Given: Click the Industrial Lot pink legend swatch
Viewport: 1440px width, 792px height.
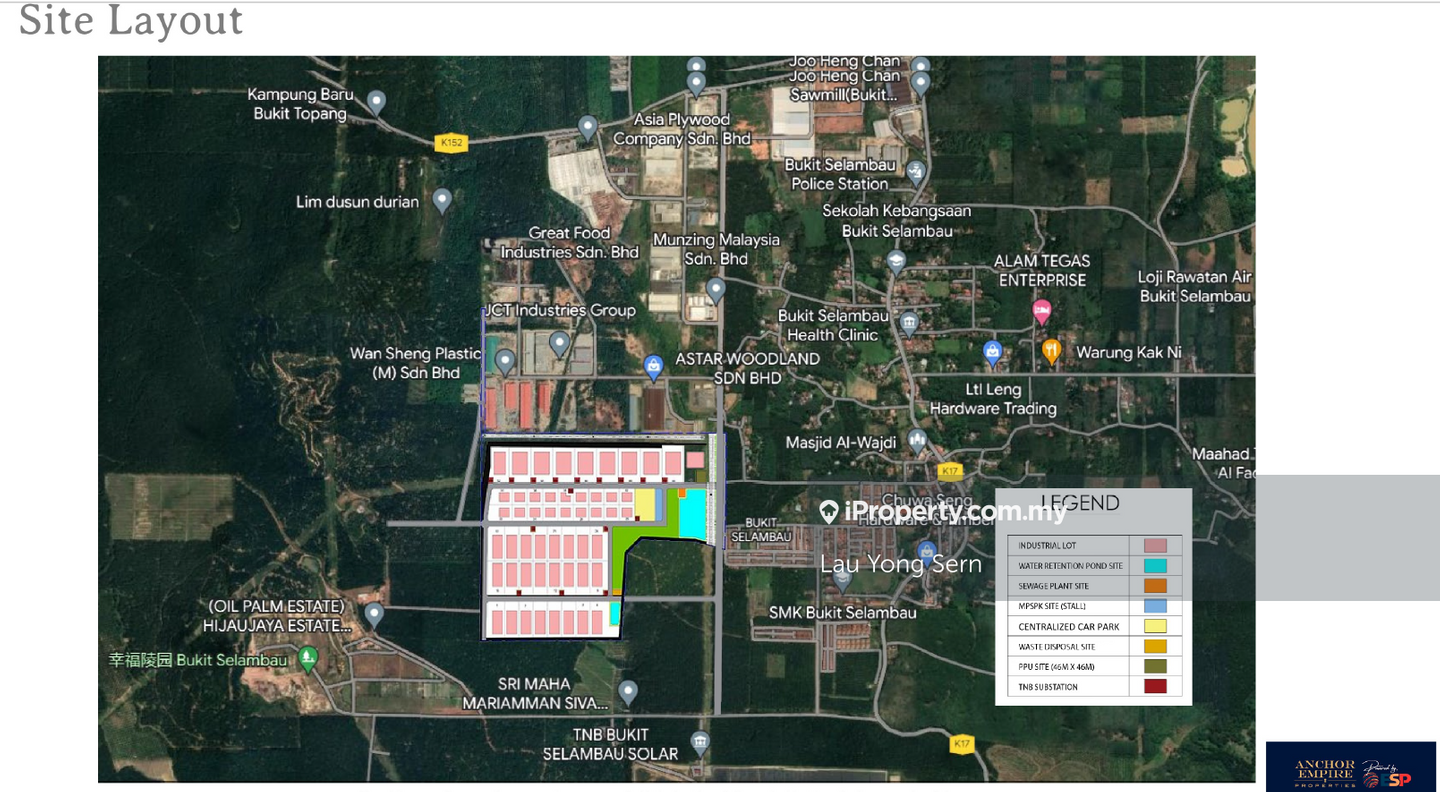Looking at the screenshot, I should (x=1156, y=546).
